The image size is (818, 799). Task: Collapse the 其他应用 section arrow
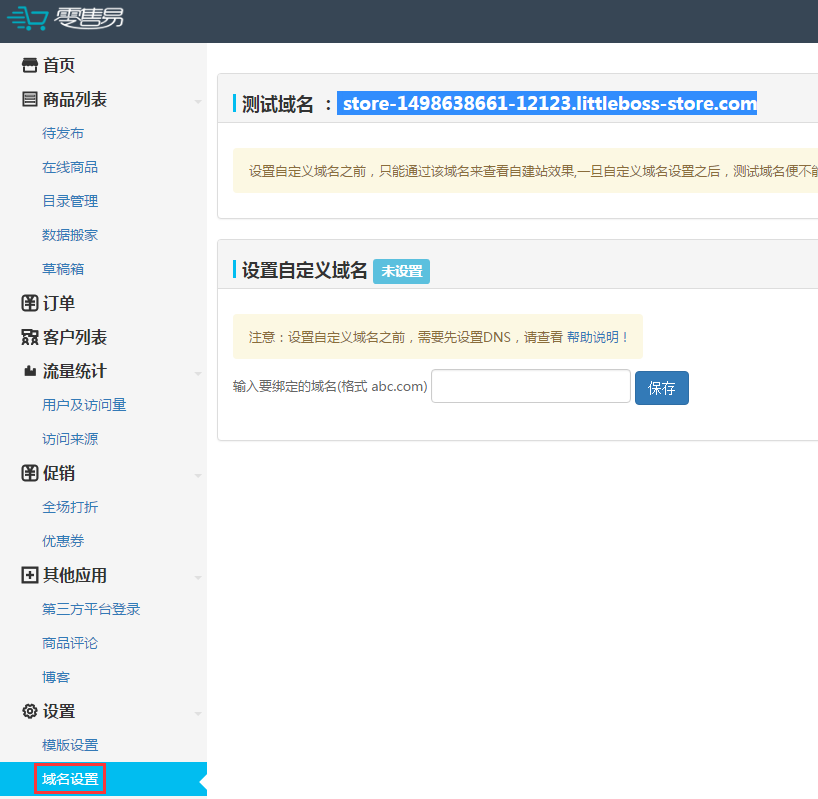tap(198, 577)
